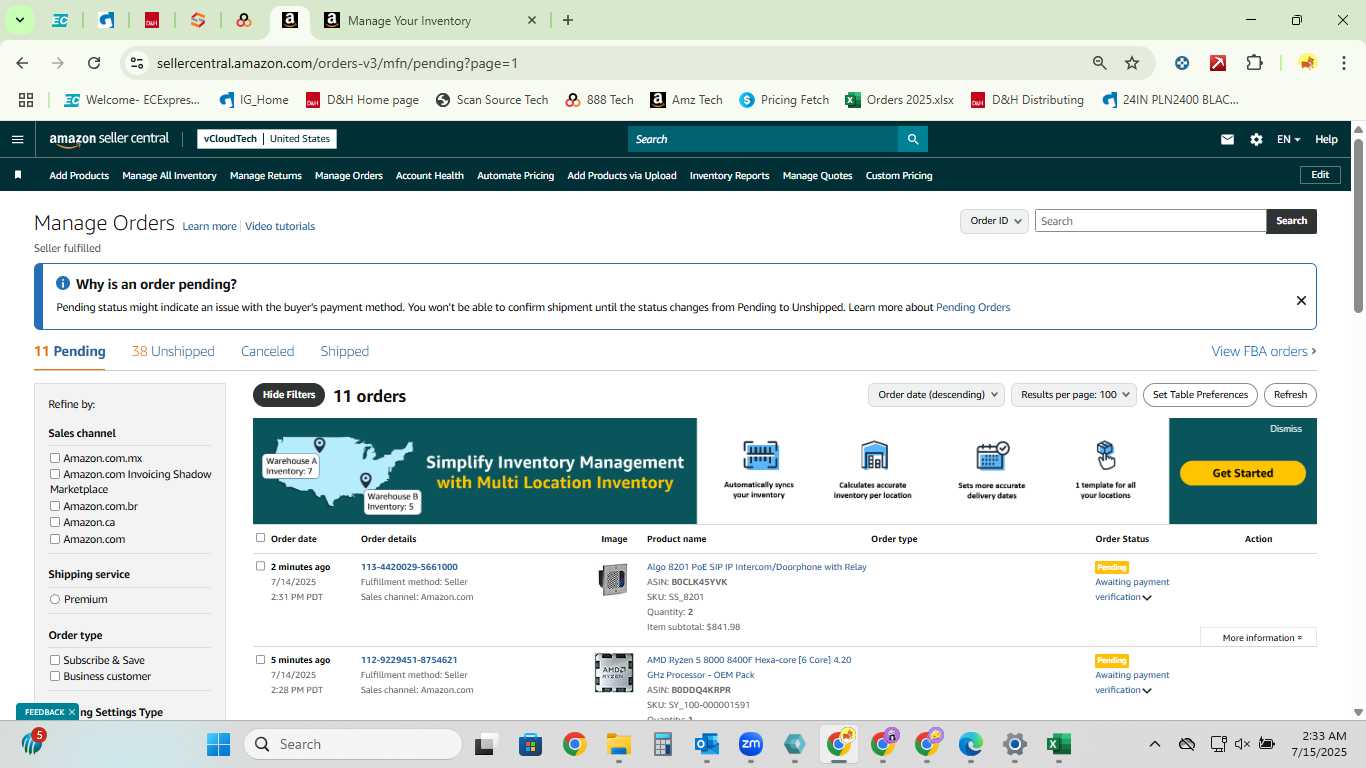This screenshot has width=1366, height=768.
Task: Open the Windows Start button
Action: (x=218, y=744)
